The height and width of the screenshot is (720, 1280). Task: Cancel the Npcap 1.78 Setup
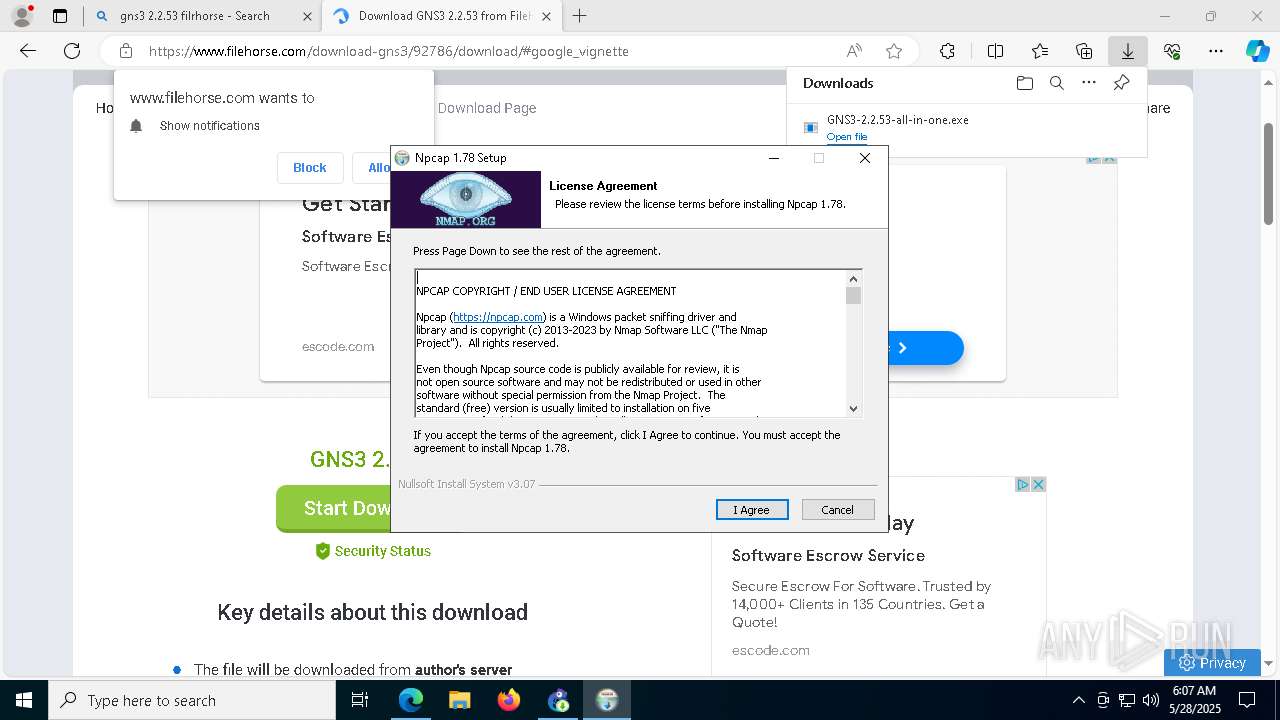pyautogui.click(x=838, y=510)
